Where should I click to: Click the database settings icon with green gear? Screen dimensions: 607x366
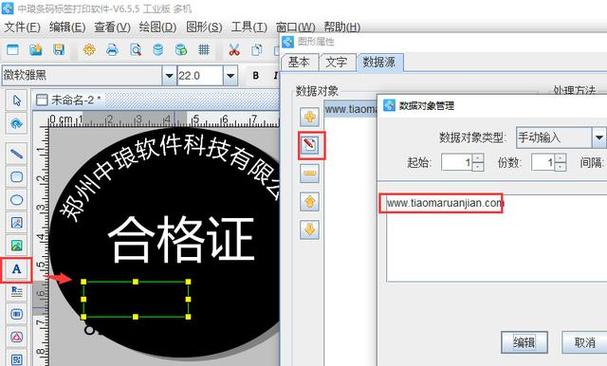pos(181,50)
